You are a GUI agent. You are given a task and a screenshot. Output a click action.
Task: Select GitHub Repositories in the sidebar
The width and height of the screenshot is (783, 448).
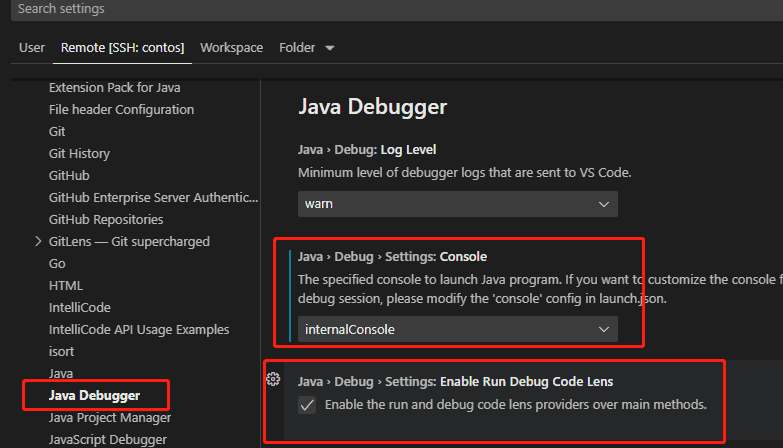coord(106,220)
